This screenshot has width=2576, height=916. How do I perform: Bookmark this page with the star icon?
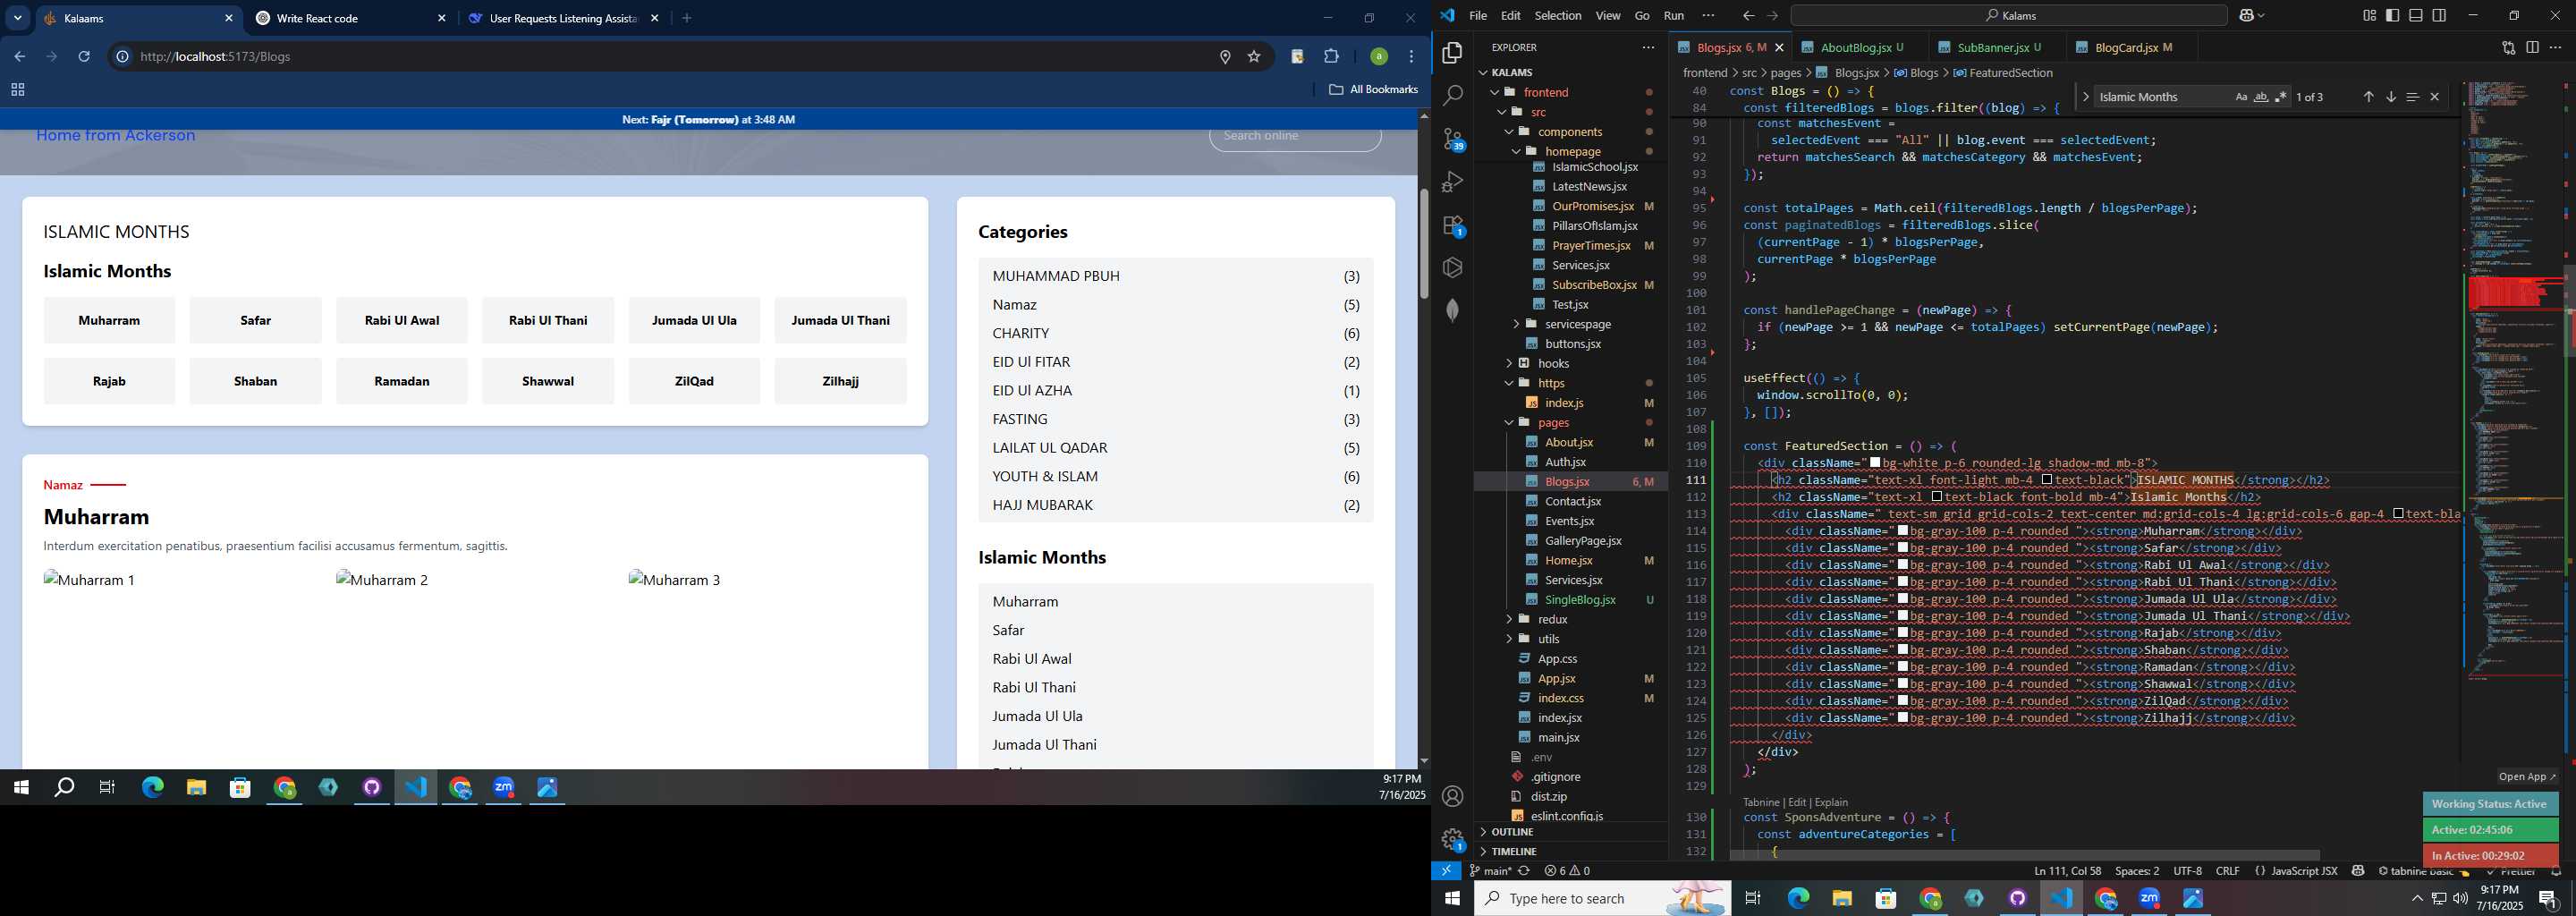point(1254,57)
